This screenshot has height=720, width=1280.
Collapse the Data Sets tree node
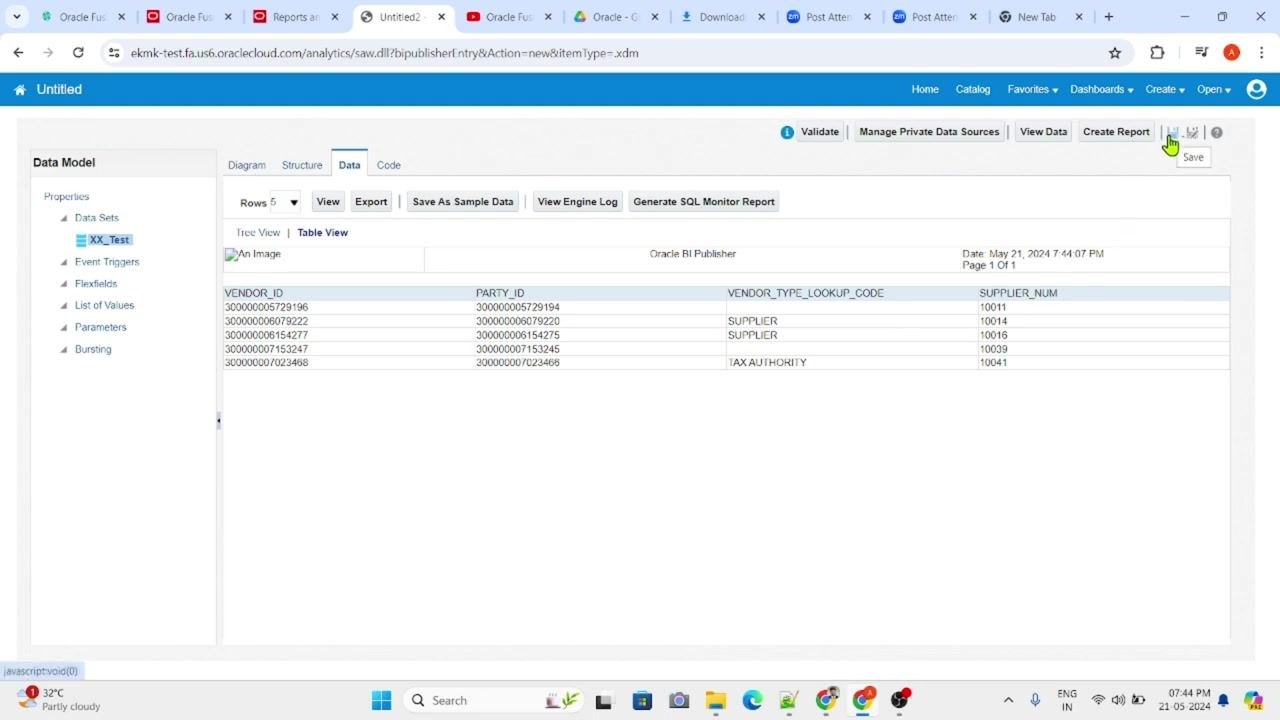coord(64,218)
